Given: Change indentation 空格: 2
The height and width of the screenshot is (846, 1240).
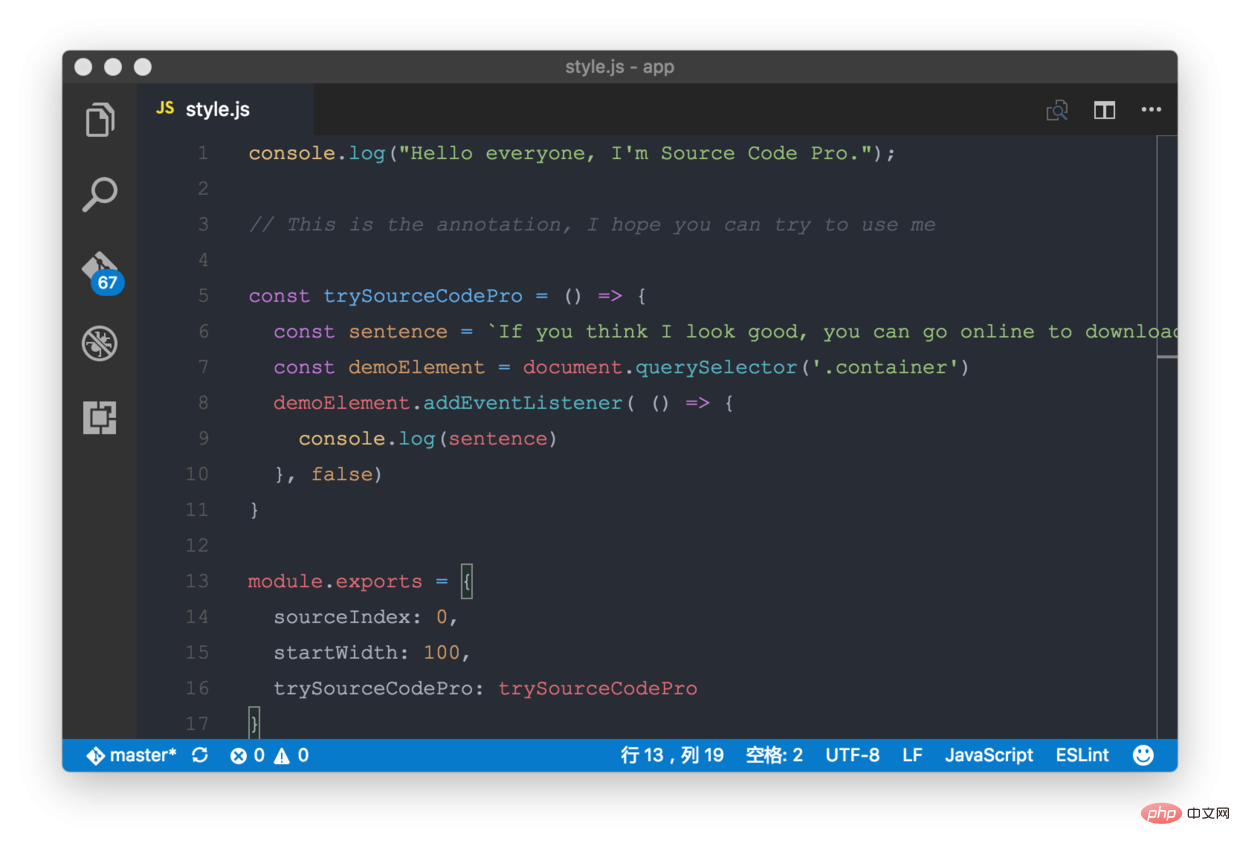Looking at the screenshot, I should click(x=774, y=755).
